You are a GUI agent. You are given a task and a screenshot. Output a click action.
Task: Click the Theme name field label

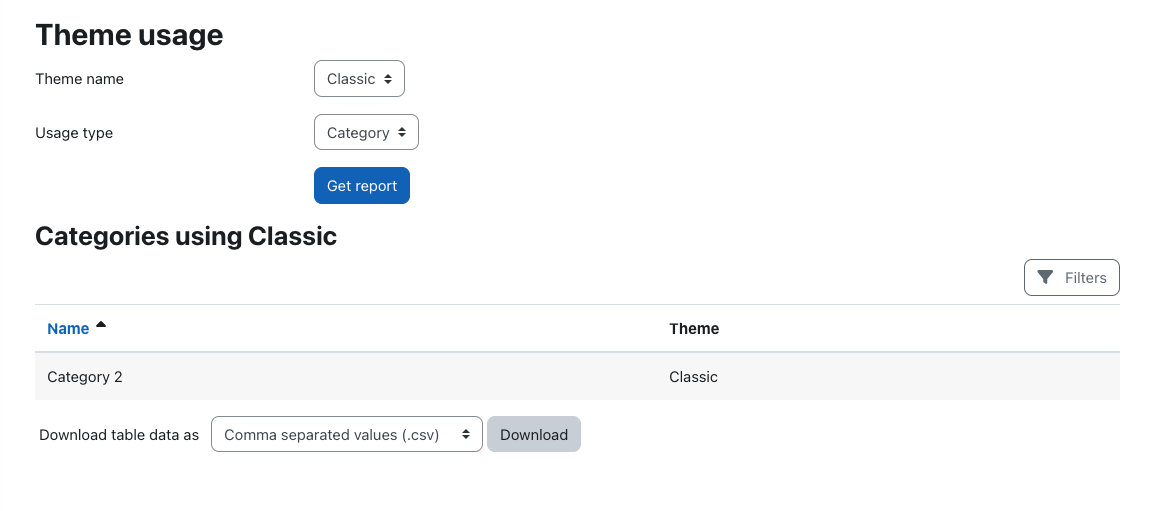[79, 79]
